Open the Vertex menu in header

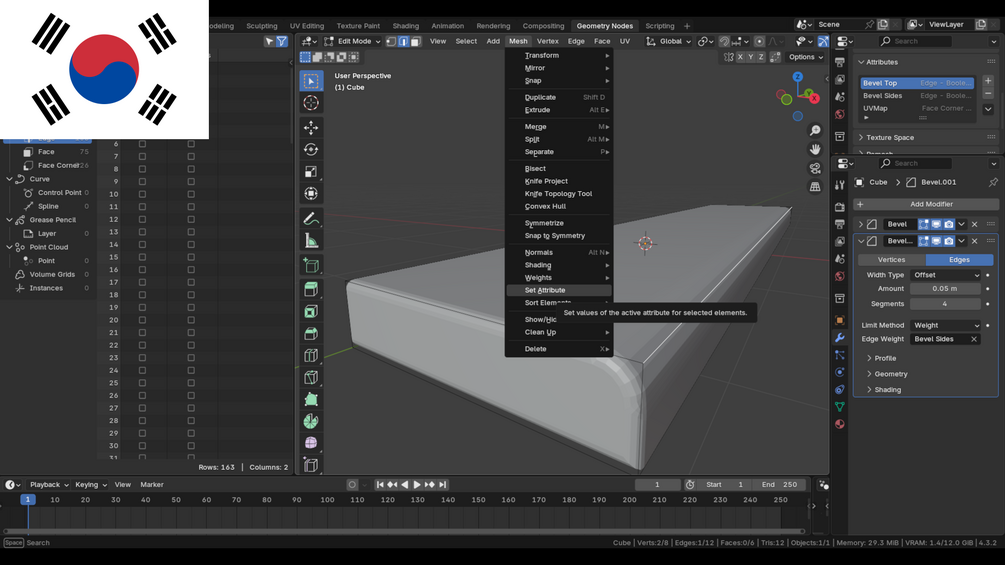click(547, 41)
